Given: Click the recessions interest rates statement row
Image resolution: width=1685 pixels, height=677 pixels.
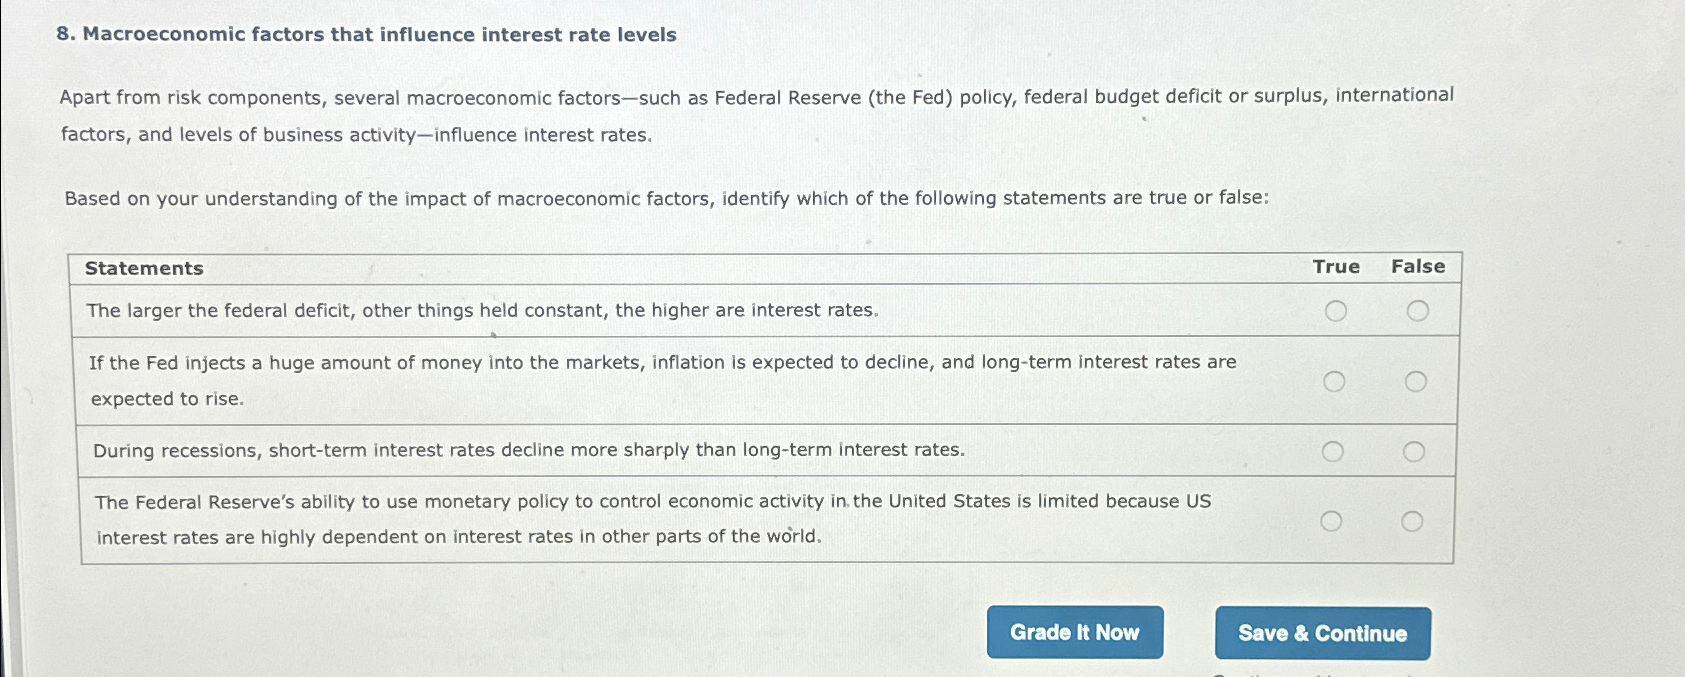Looking at the screenshot, I should [x=528, y=450].
